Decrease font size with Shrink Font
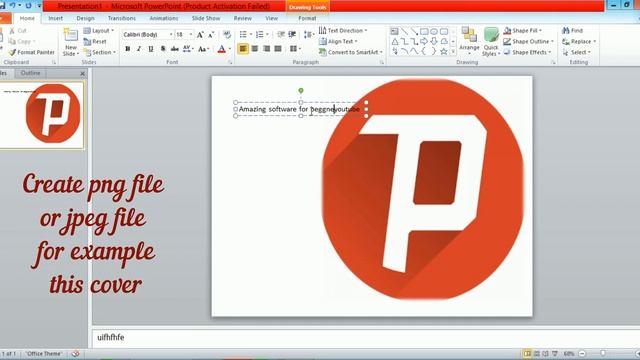The image size is (640, 360). tap(211, 35)
